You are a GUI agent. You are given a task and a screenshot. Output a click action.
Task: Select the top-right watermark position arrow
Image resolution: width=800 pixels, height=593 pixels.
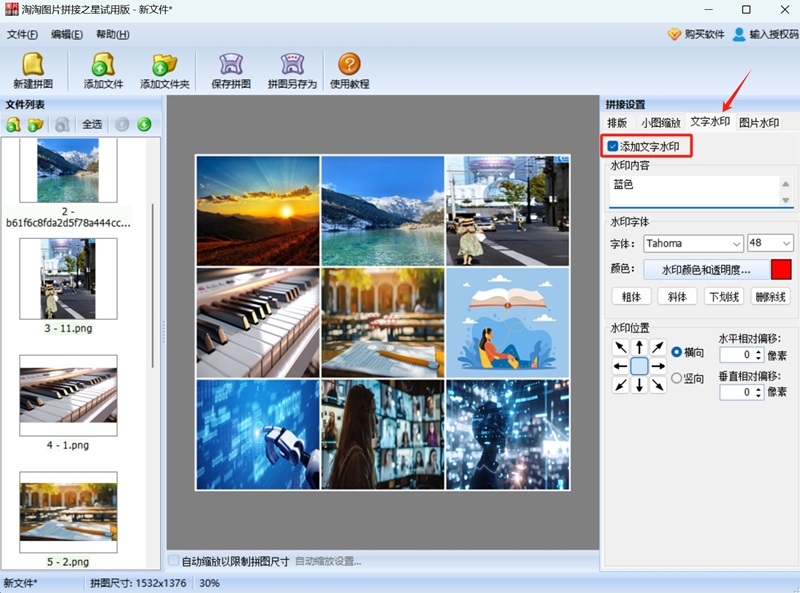tap(658, 348)
